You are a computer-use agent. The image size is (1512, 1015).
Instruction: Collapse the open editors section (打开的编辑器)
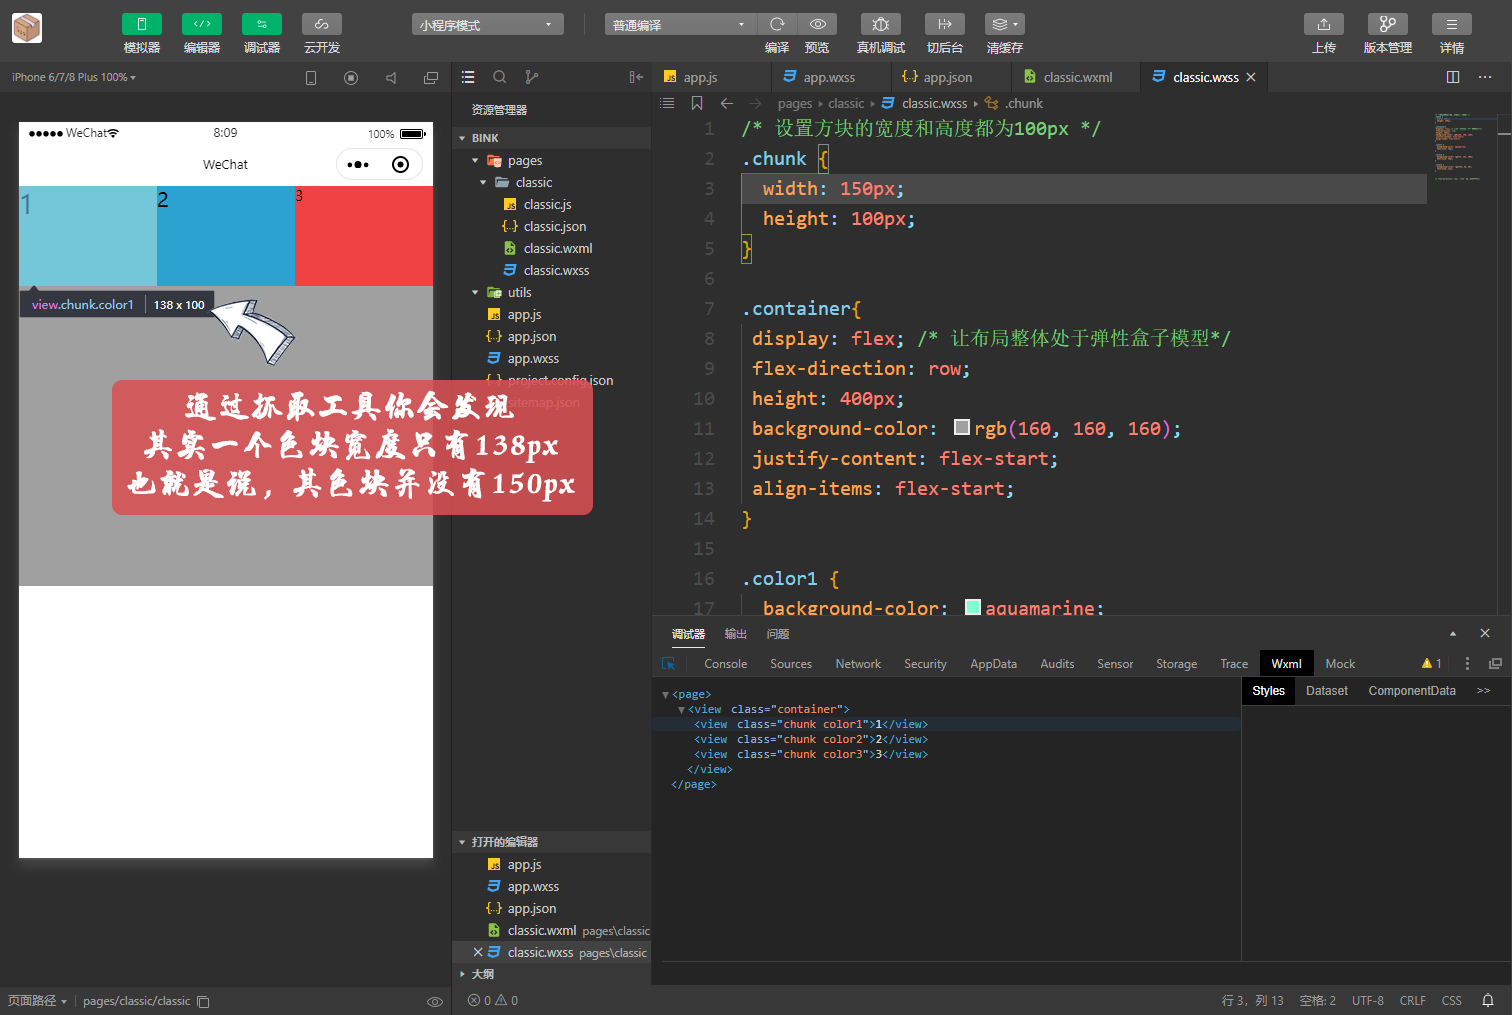462,842
